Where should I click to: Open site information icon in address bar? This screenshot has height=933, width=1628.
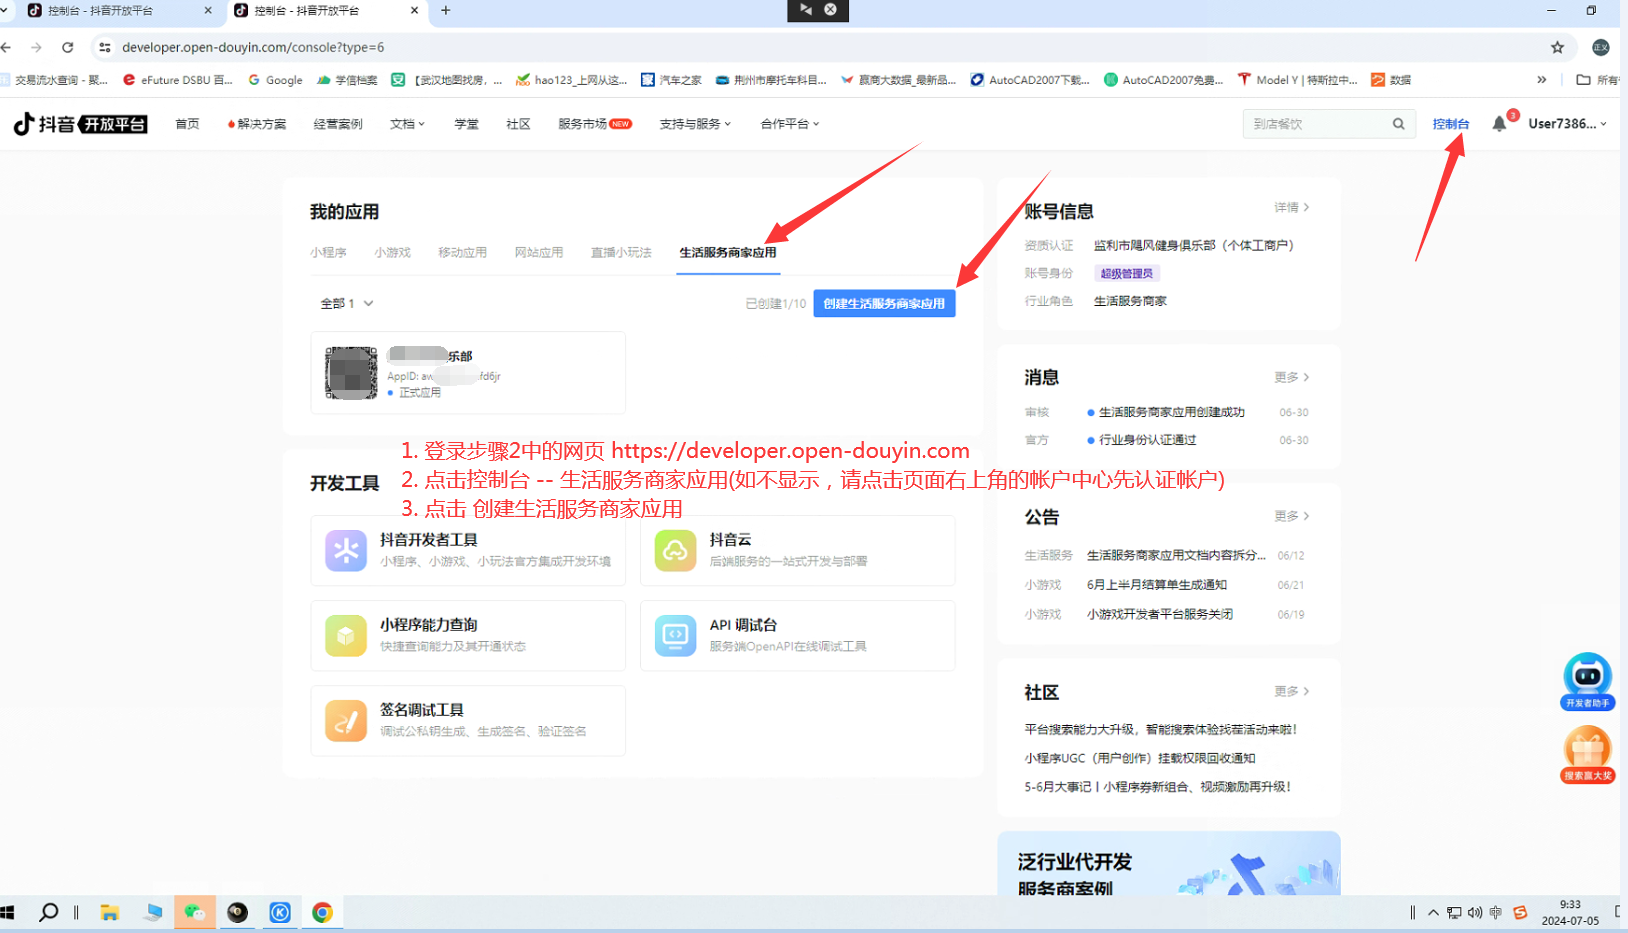pos(105,47)
